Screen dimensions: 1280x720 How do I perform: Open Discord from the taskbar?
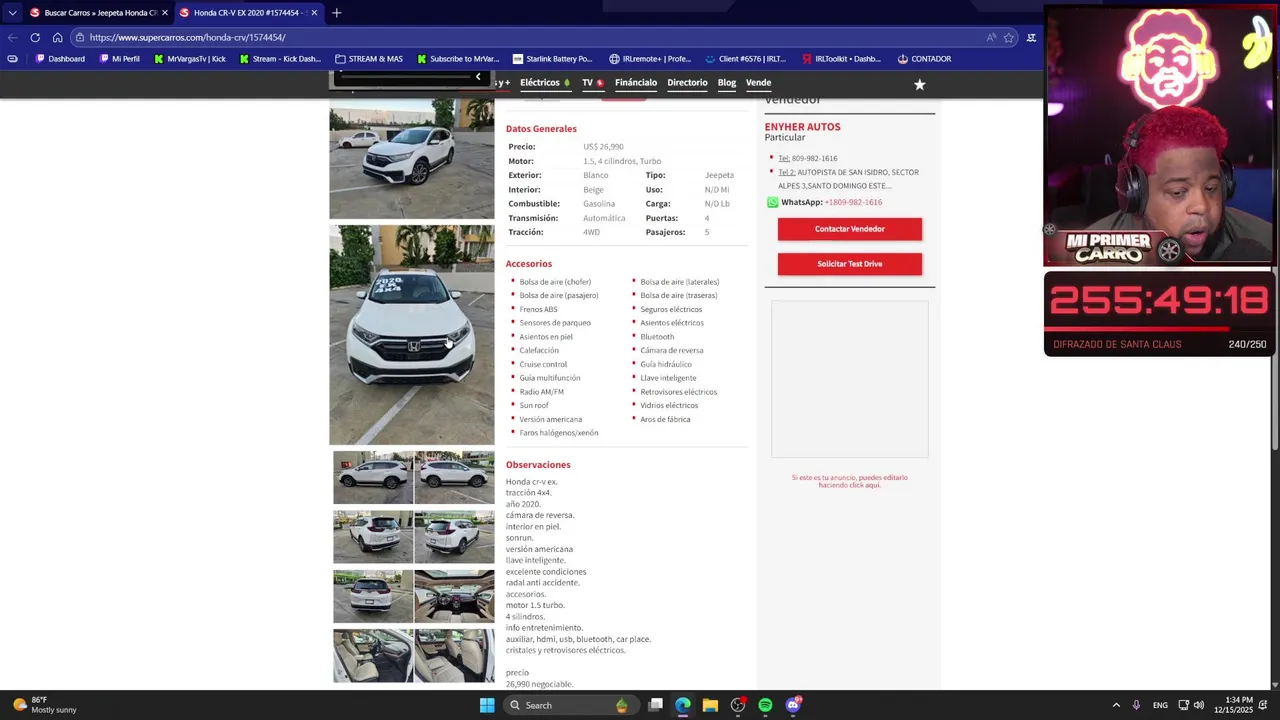click(793, 705)
